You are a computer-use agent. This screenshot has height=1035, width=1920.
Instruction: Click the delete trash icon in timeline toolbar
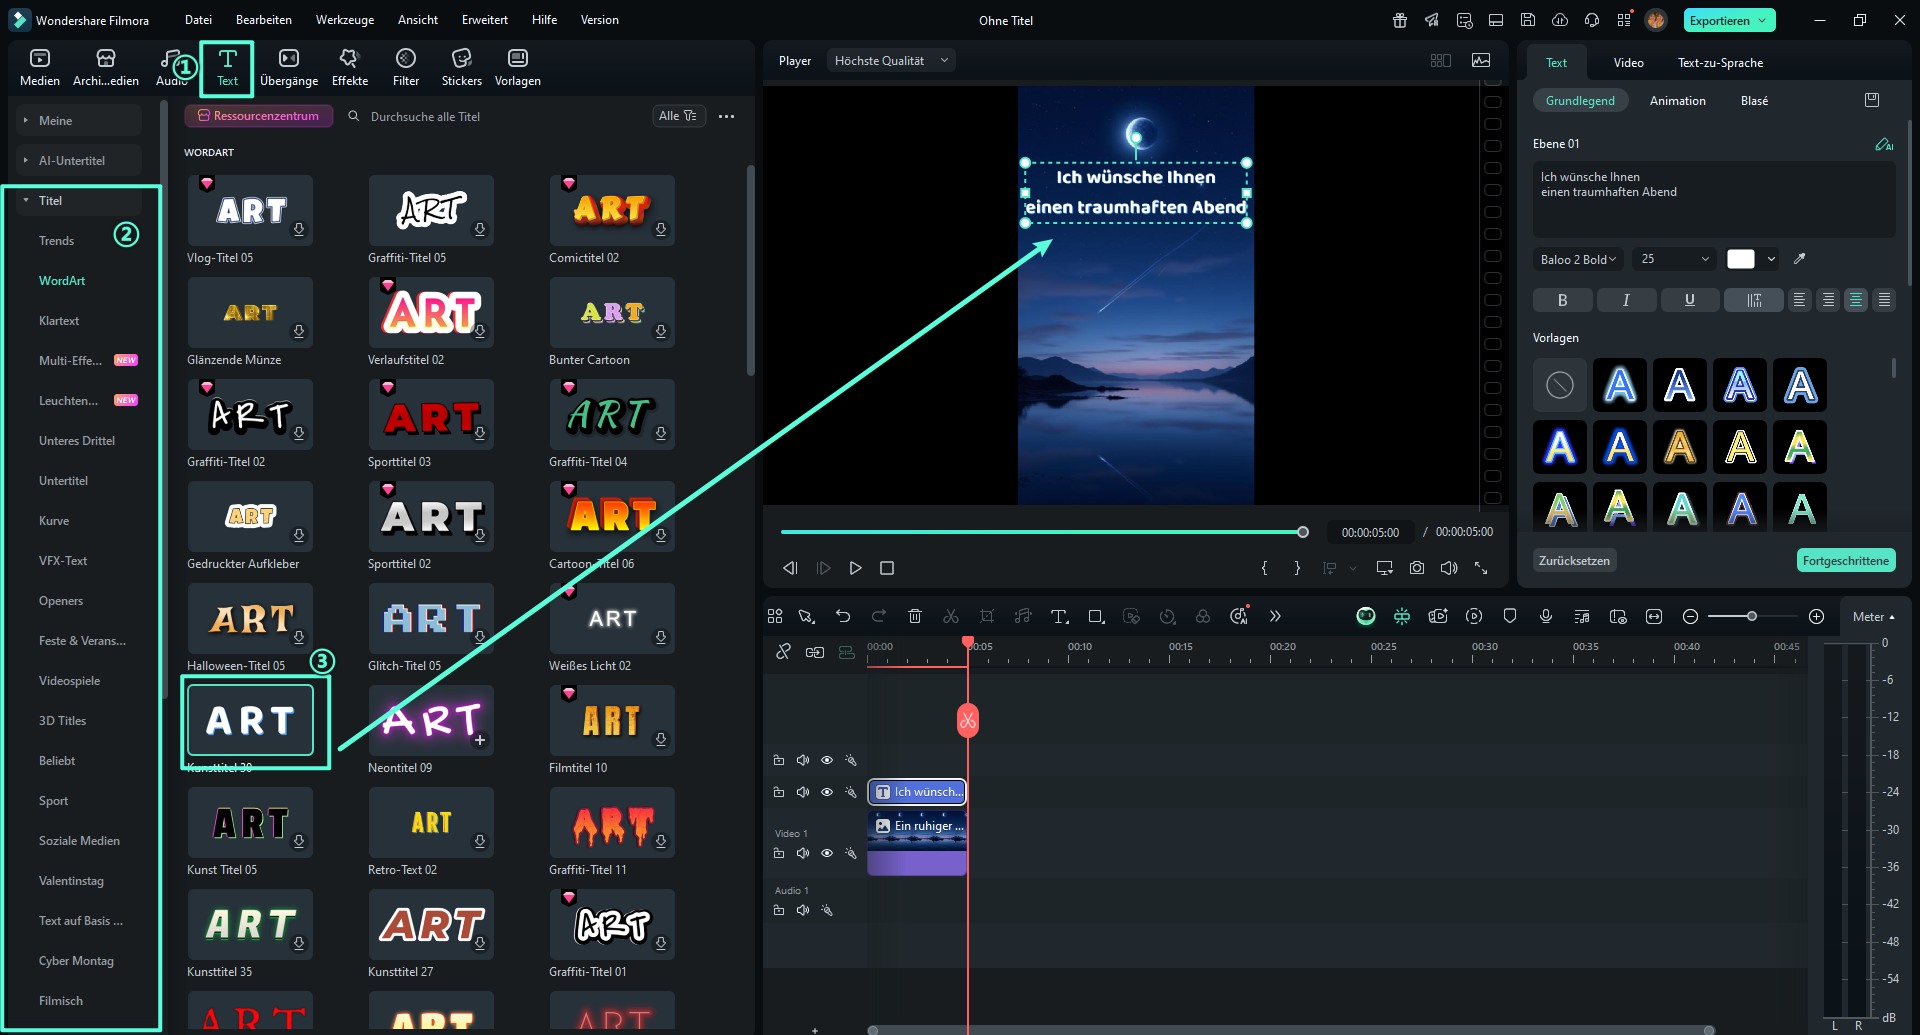pos(915,616)
